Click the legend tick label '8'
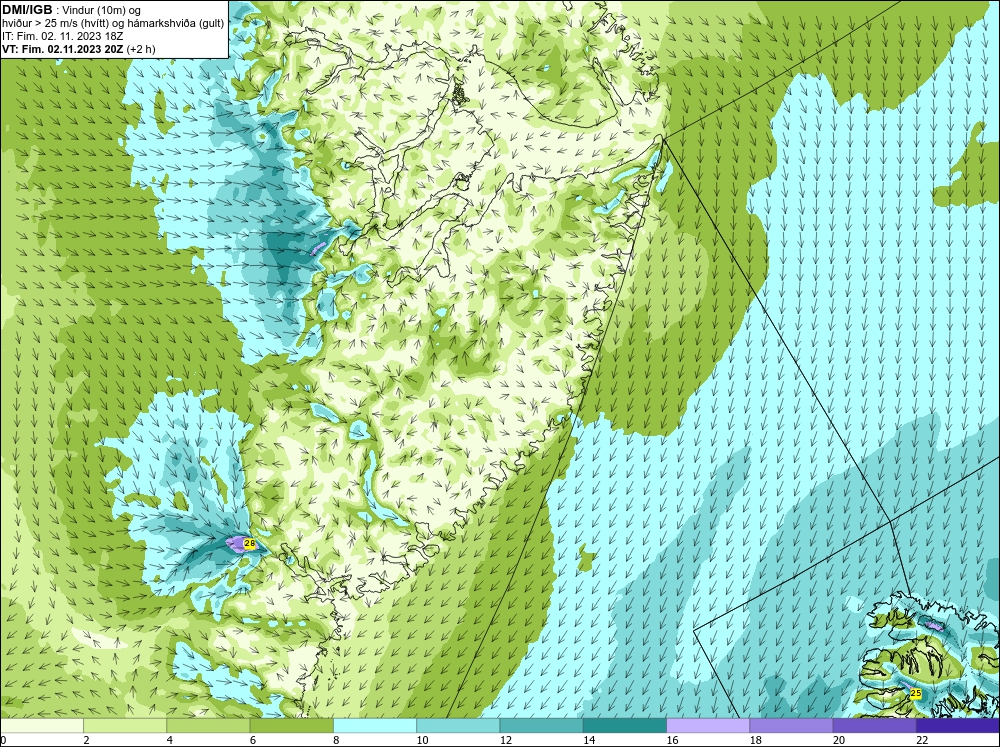Screen dimensions: 1000x747 point(336,740)
